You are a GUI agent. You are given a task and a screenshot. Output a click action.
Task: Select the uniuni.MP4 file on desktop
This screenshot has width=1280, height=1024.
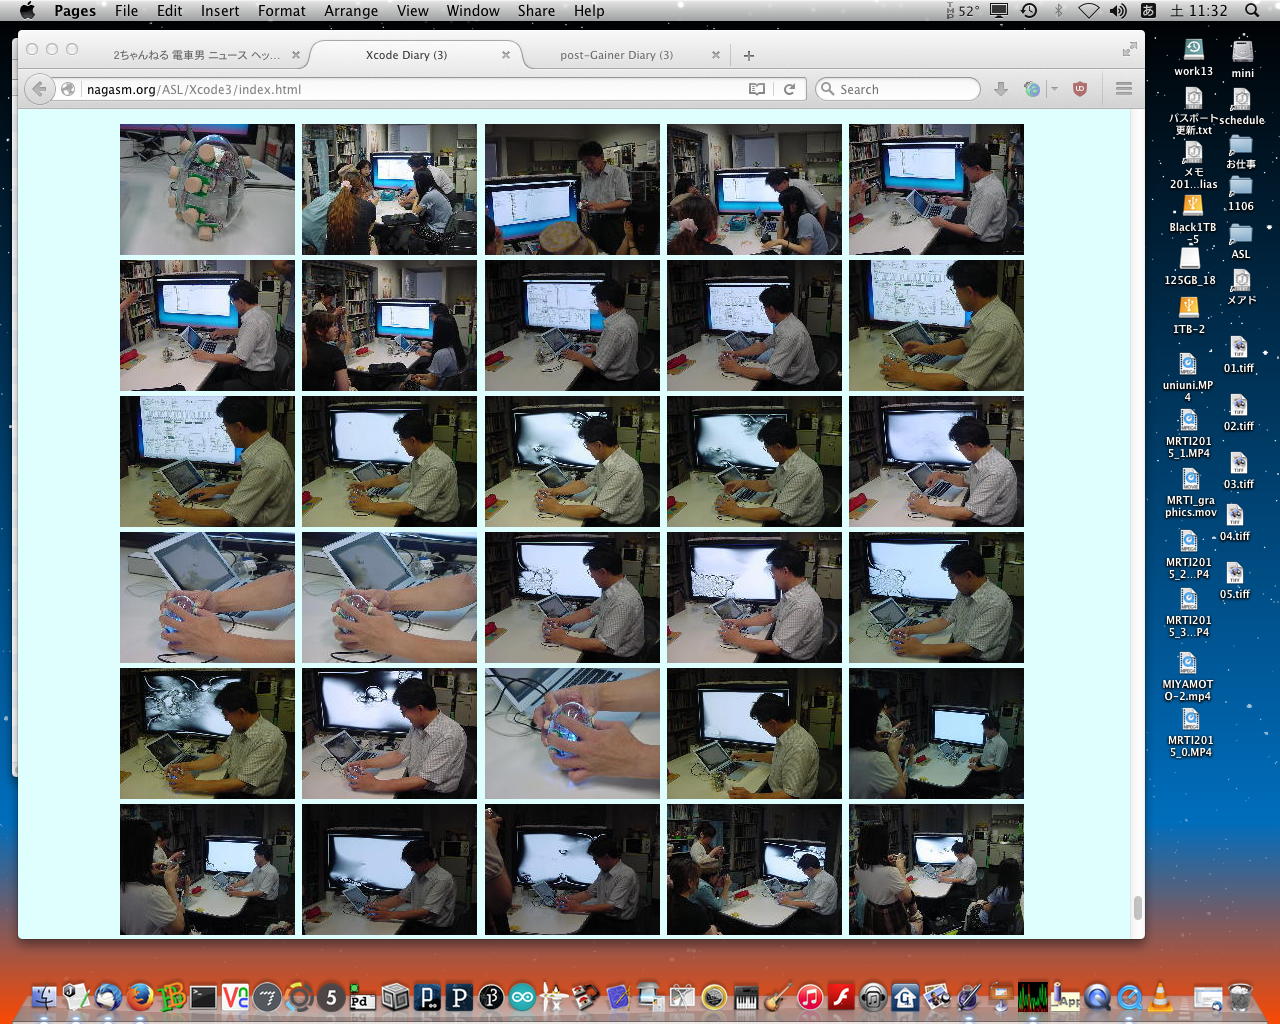(1188, 377)
